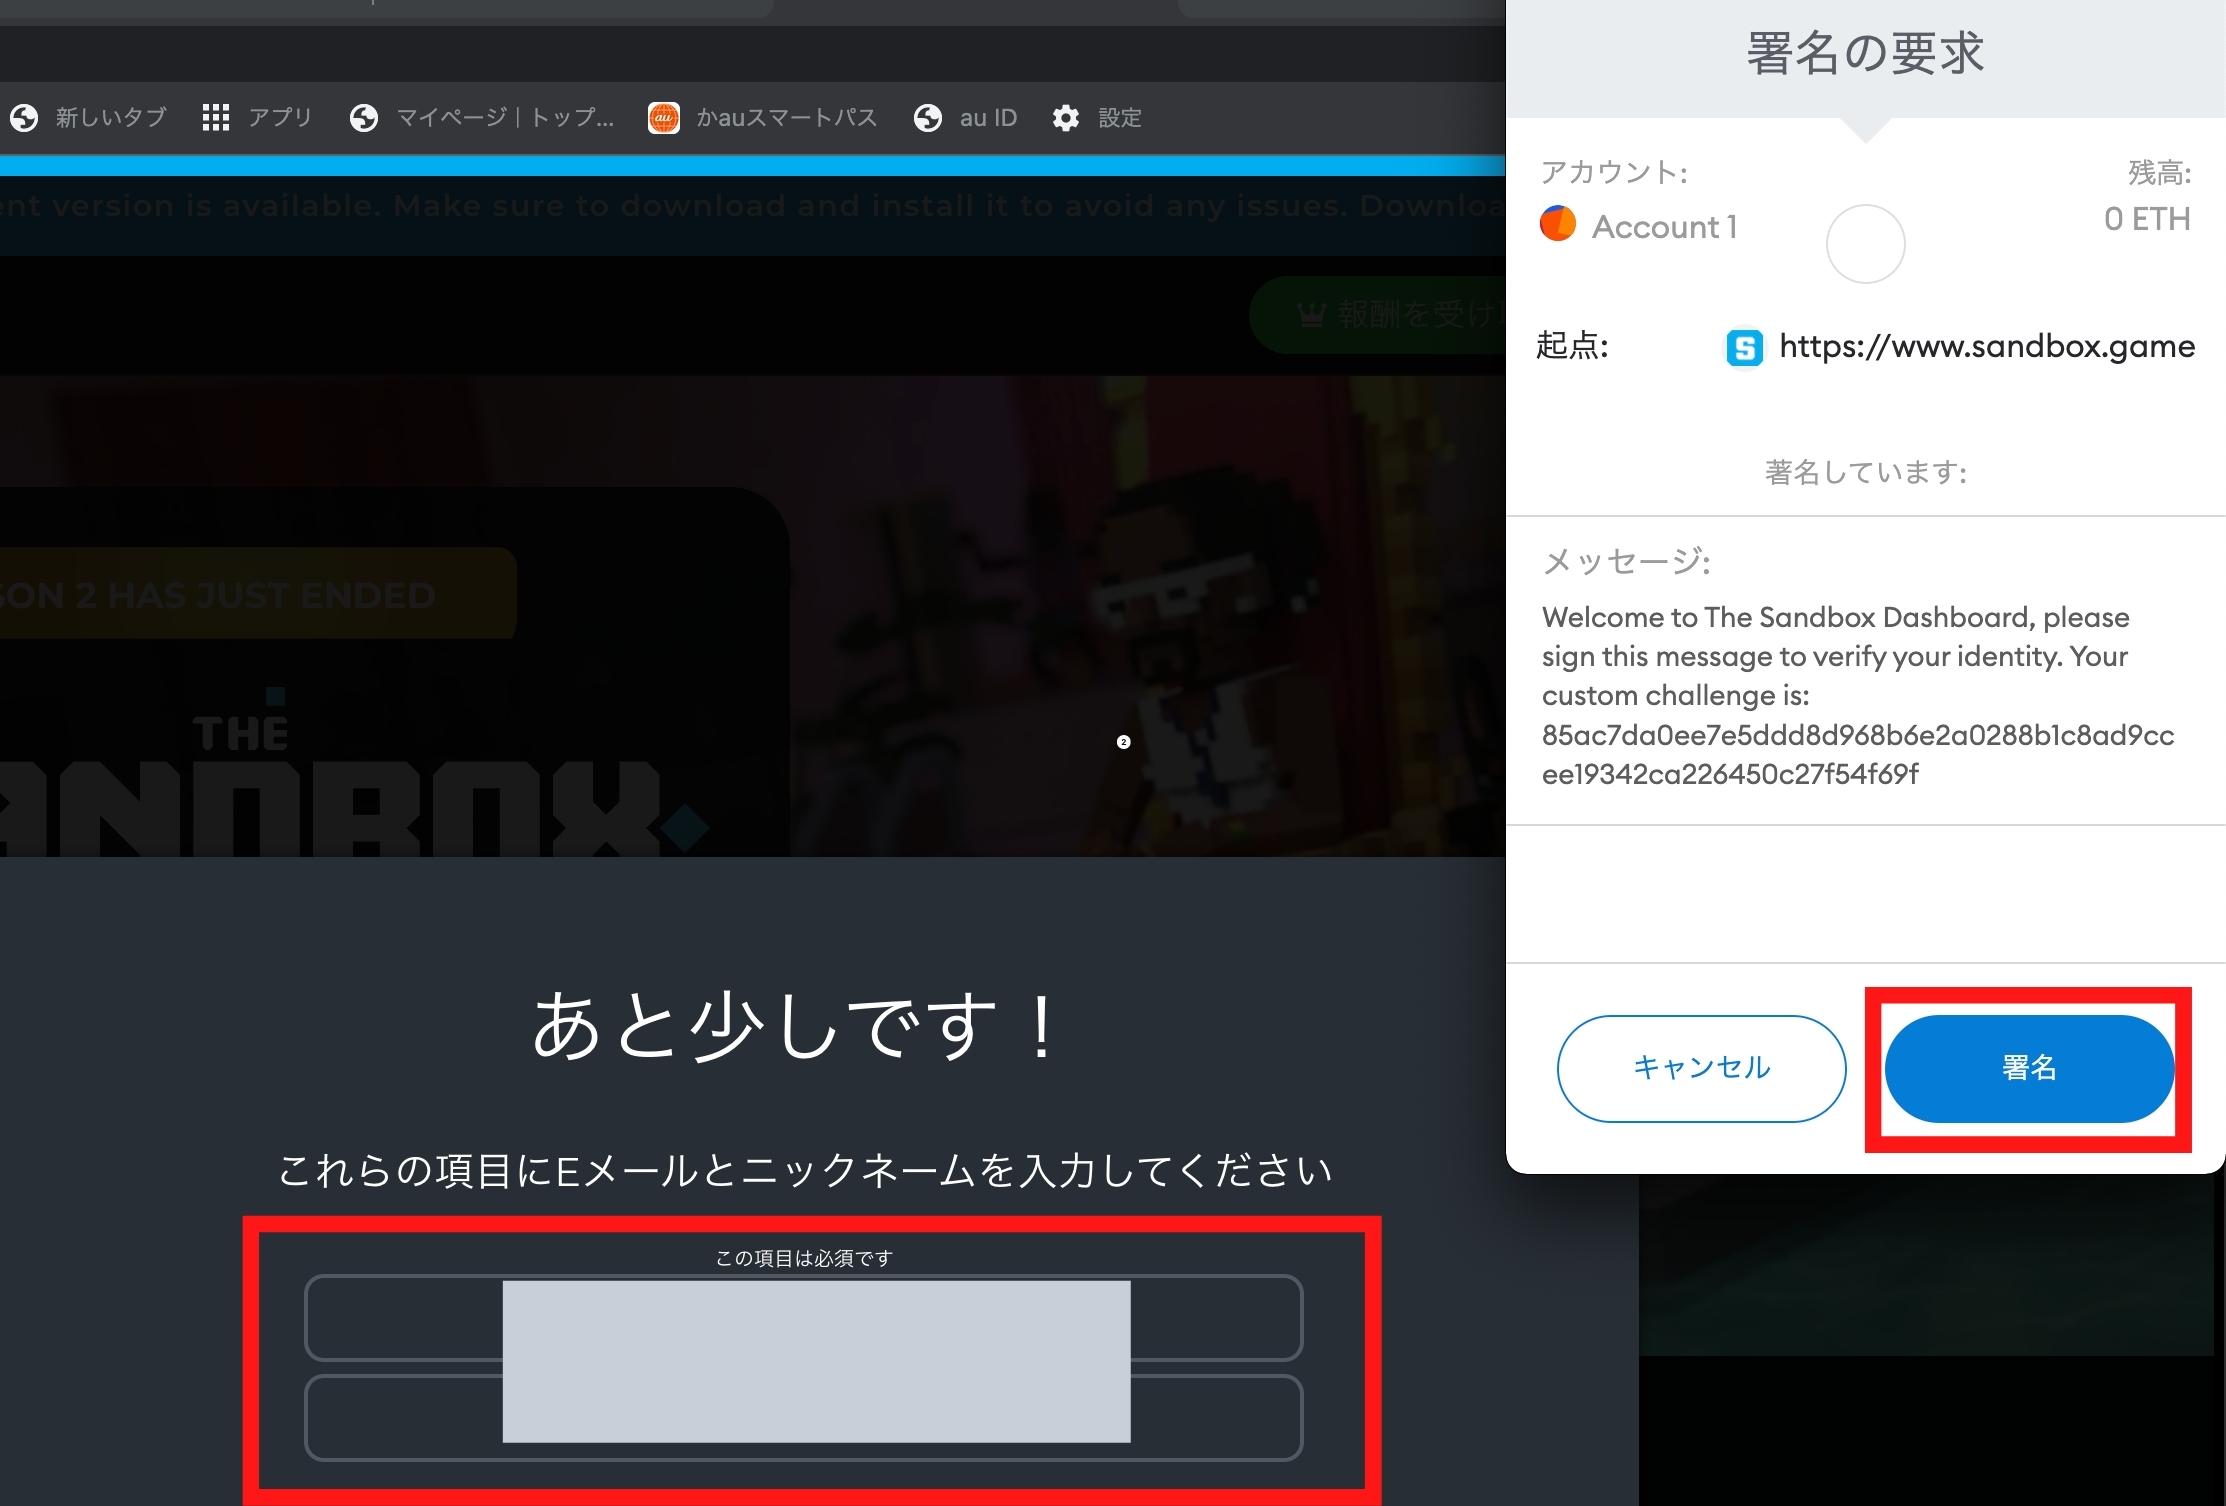Open the マイページ｜トップ bookmark

pos(482,118)
